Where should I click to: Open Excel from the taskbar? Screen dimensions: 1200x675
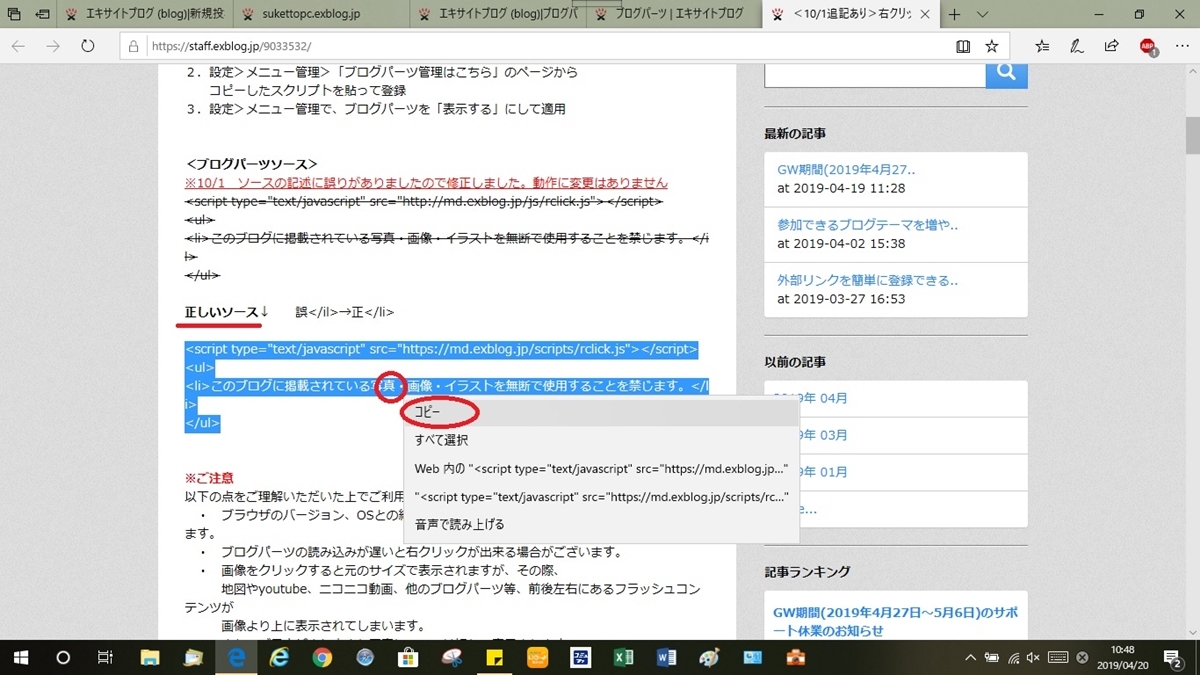[x=623, y=658]
